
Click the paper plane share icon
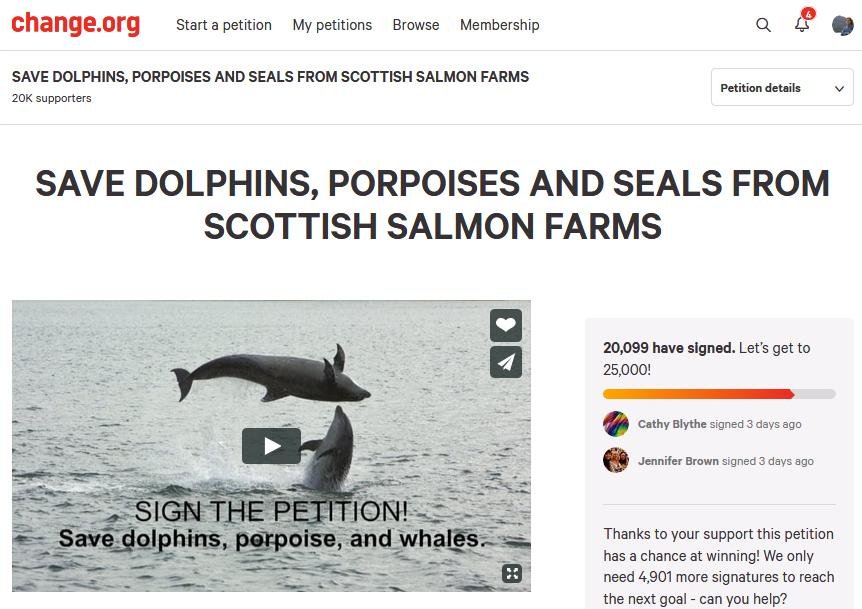pyautogui.click(x=506, y=362)
